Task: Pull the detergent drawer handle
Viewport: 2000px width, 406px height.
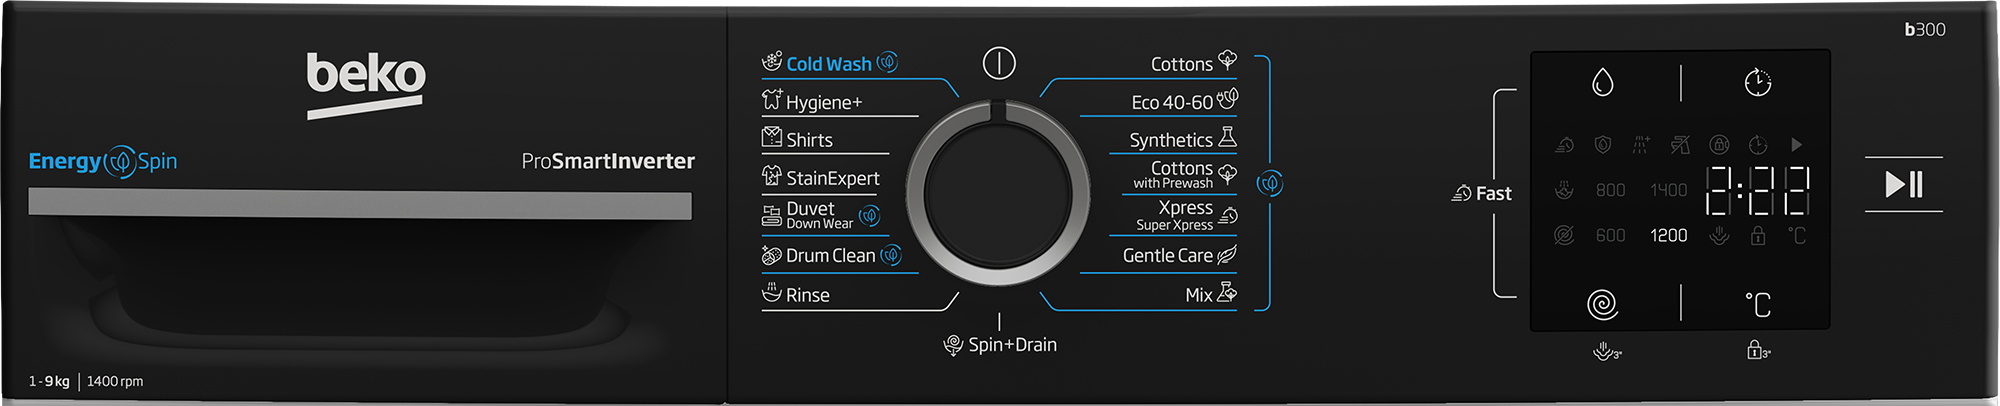Action: 360,204
